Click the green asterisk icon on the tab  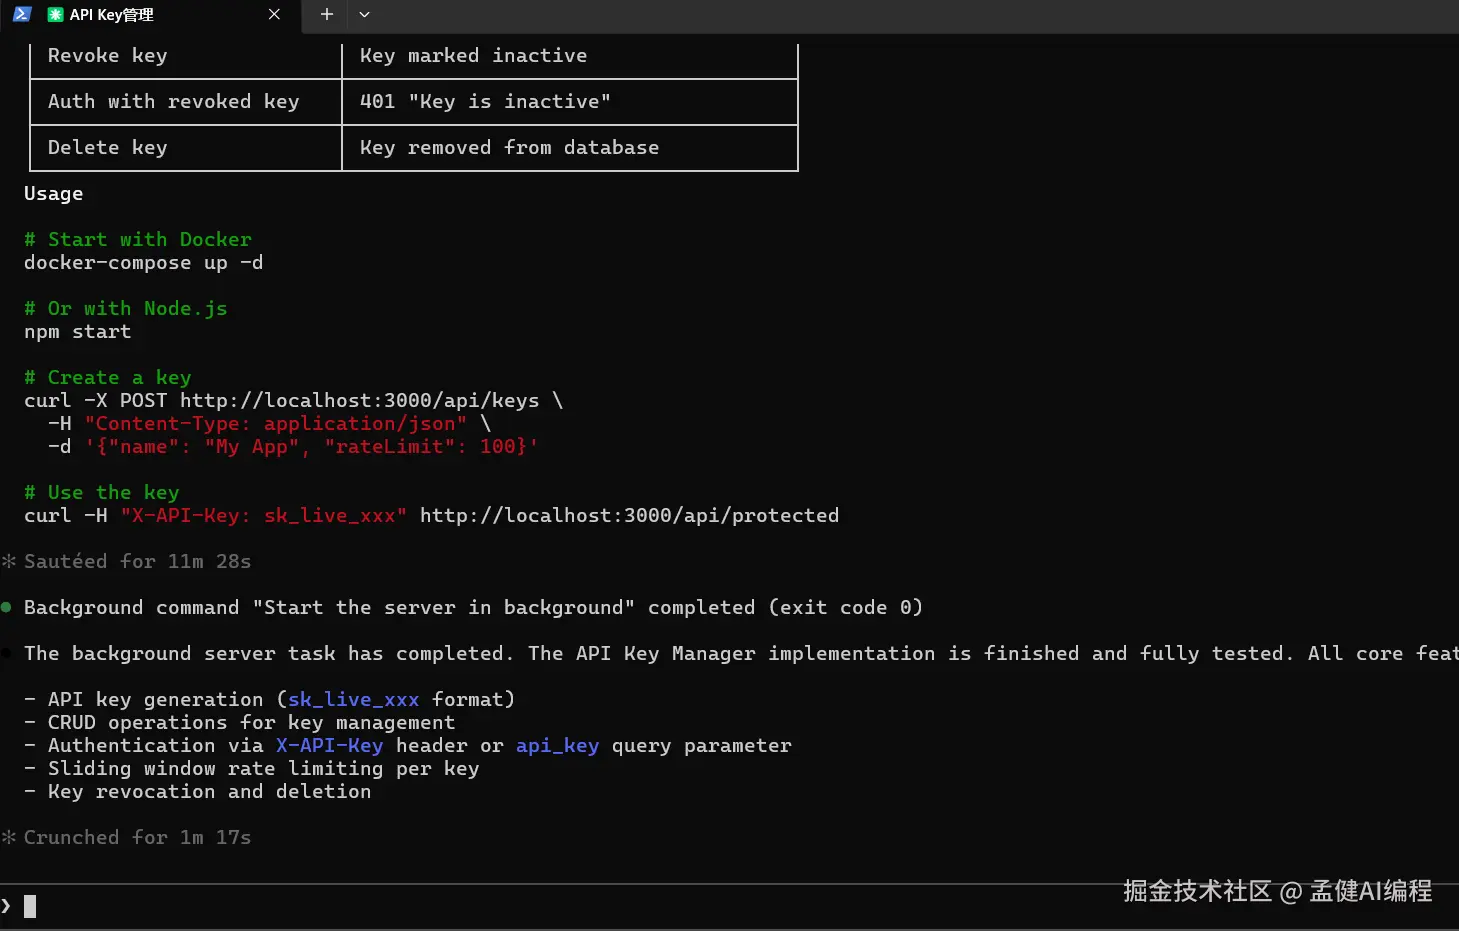click(55, 15)
